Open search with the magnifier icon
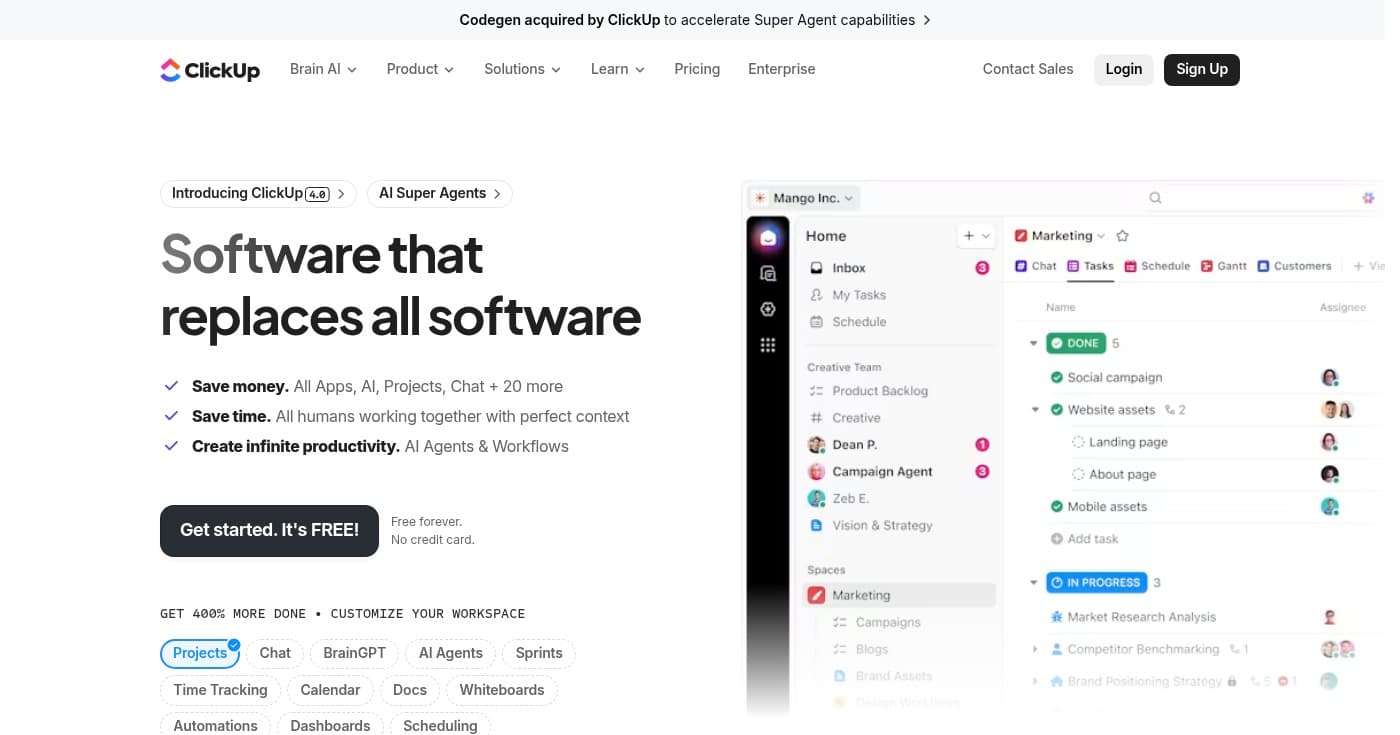 tap(1155, 197)
